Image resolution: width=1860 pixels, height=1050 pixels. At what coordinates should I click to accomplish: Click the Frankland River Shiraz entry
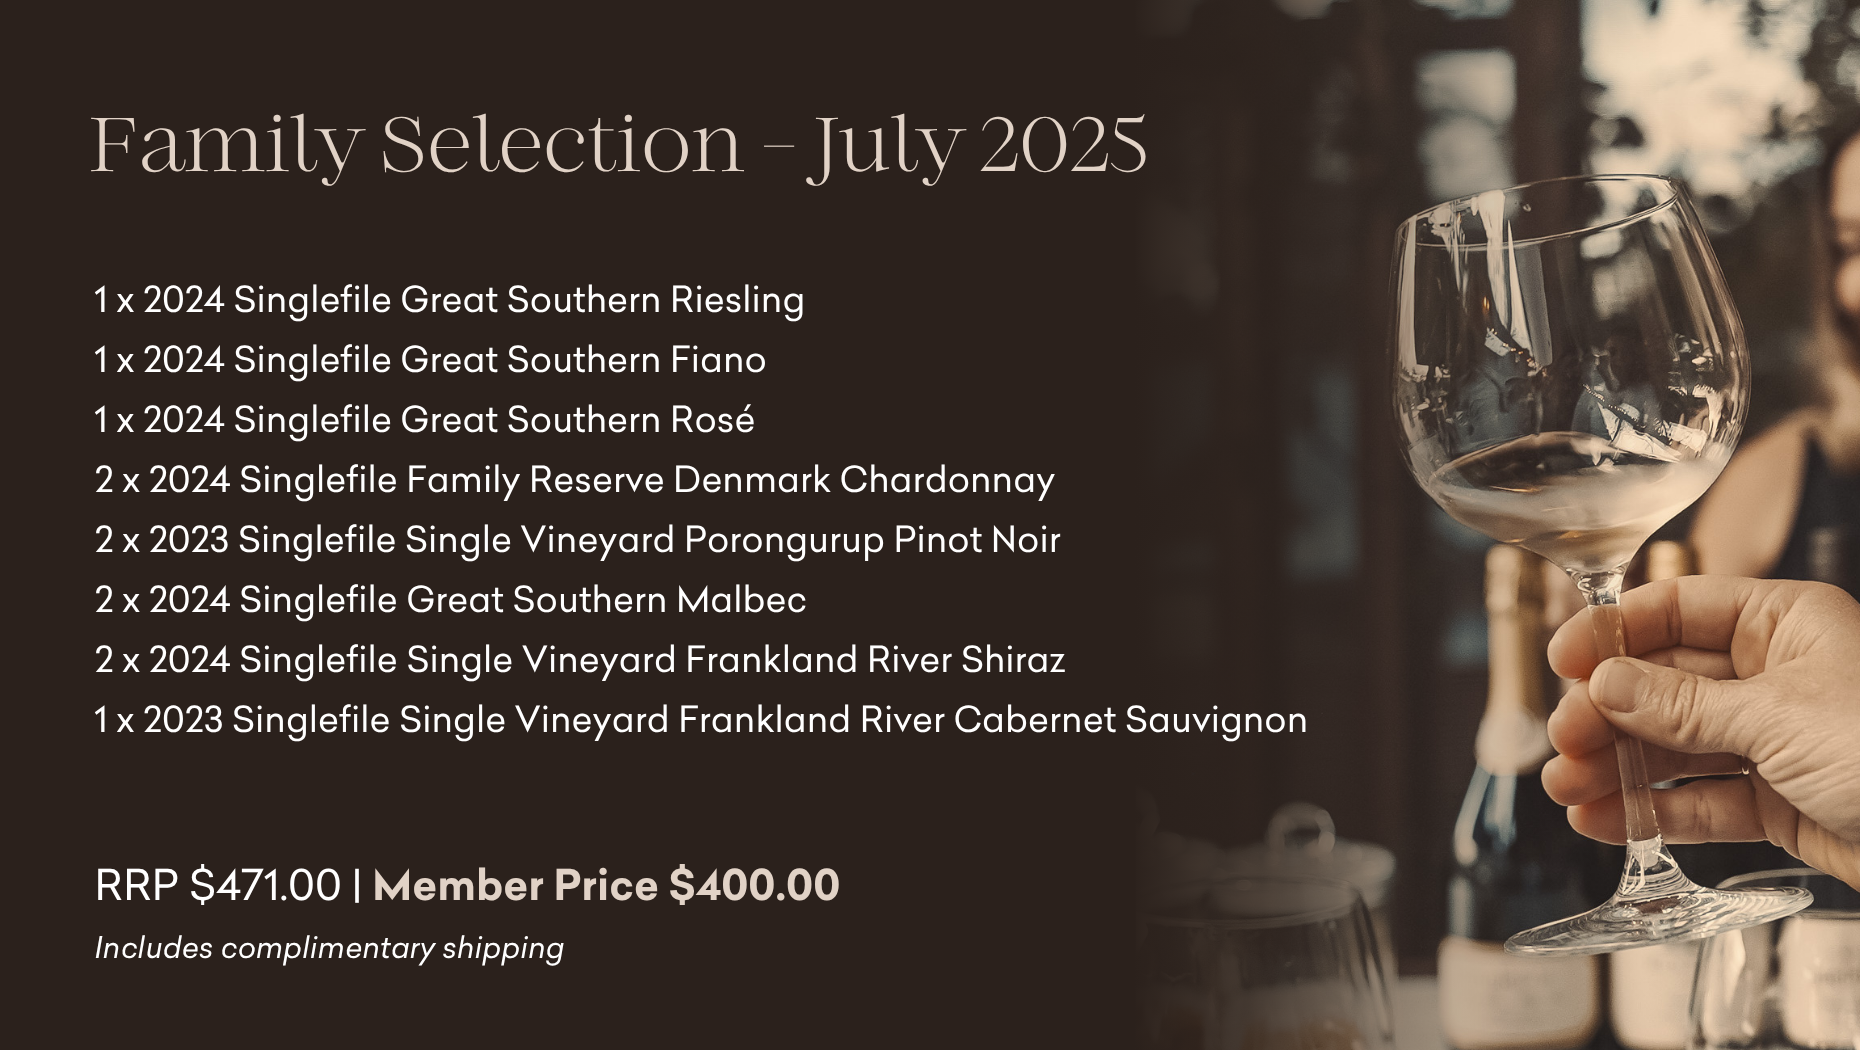coord(580,660)
